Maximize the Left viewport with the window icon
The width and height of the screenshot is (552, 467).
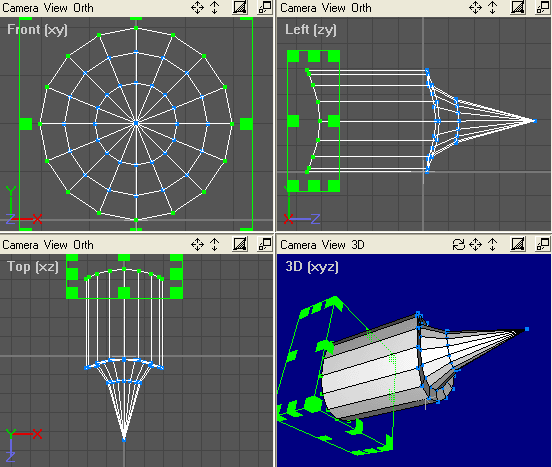[543, 7]
